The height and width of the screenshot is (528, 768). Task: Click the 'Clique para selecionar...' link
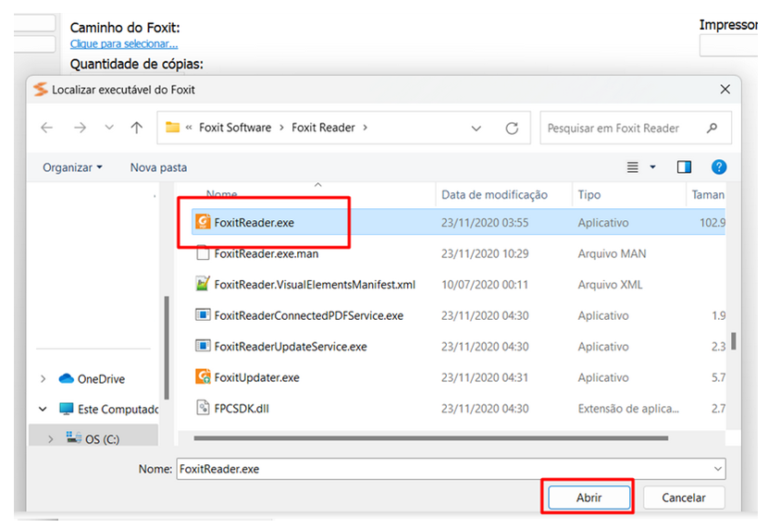pyautogui.click(x=124, y=44)
